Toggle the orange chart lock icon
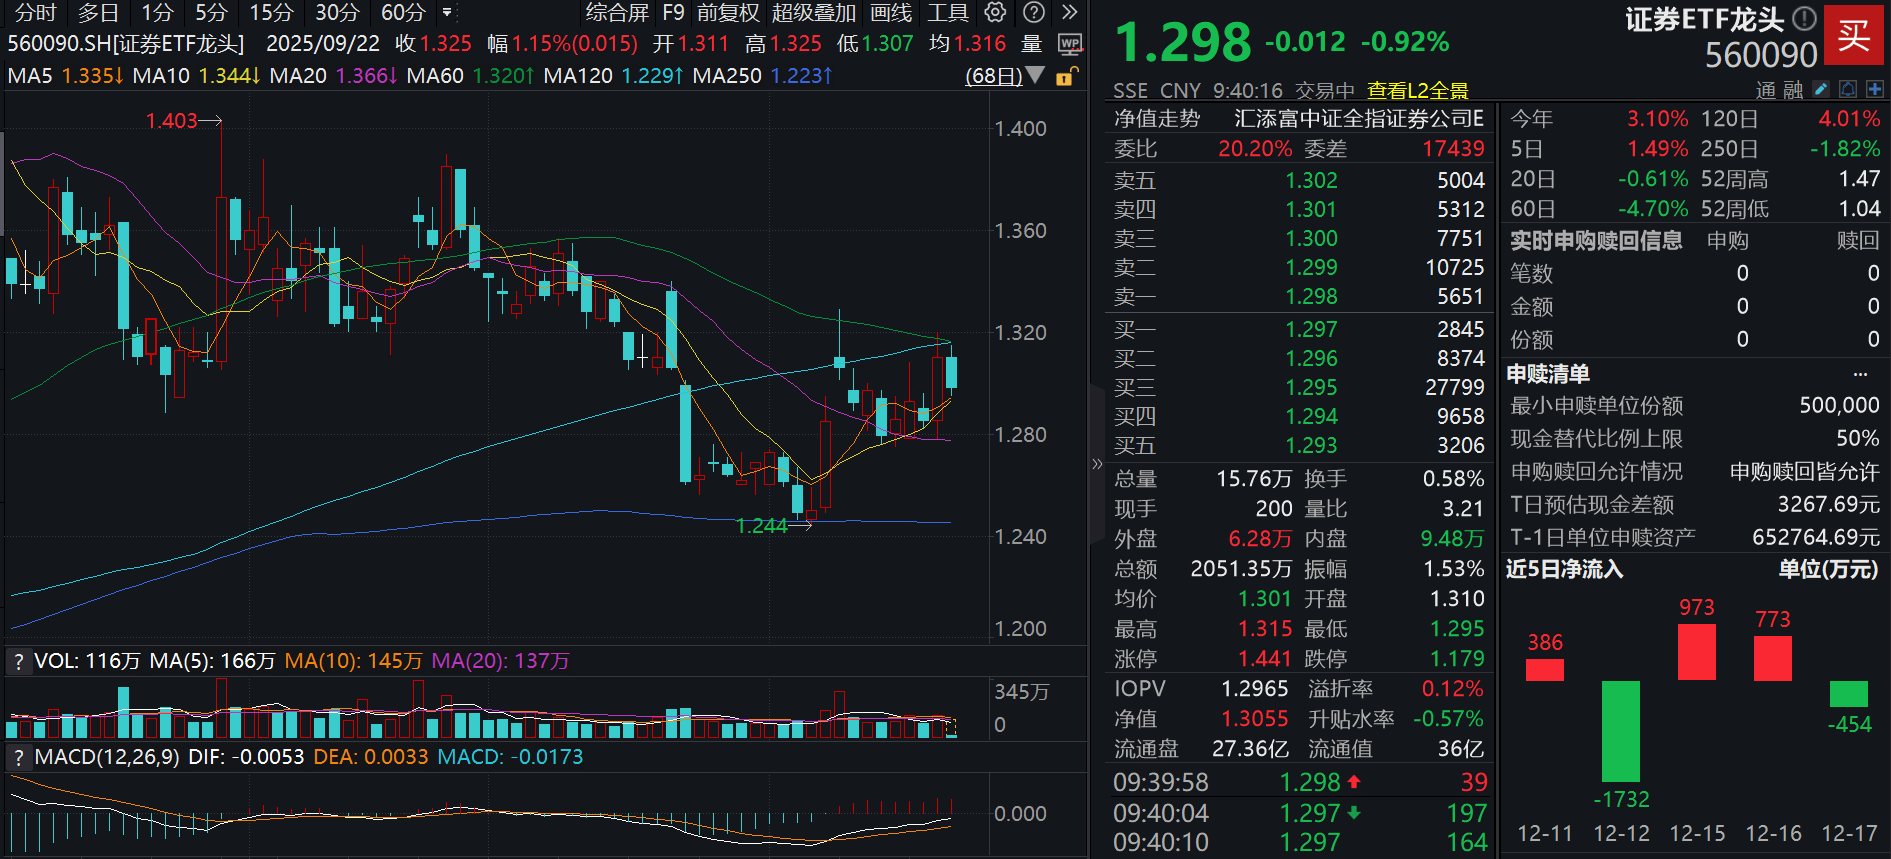This screenshot has height=859, width=1891. click(1066, 76)
